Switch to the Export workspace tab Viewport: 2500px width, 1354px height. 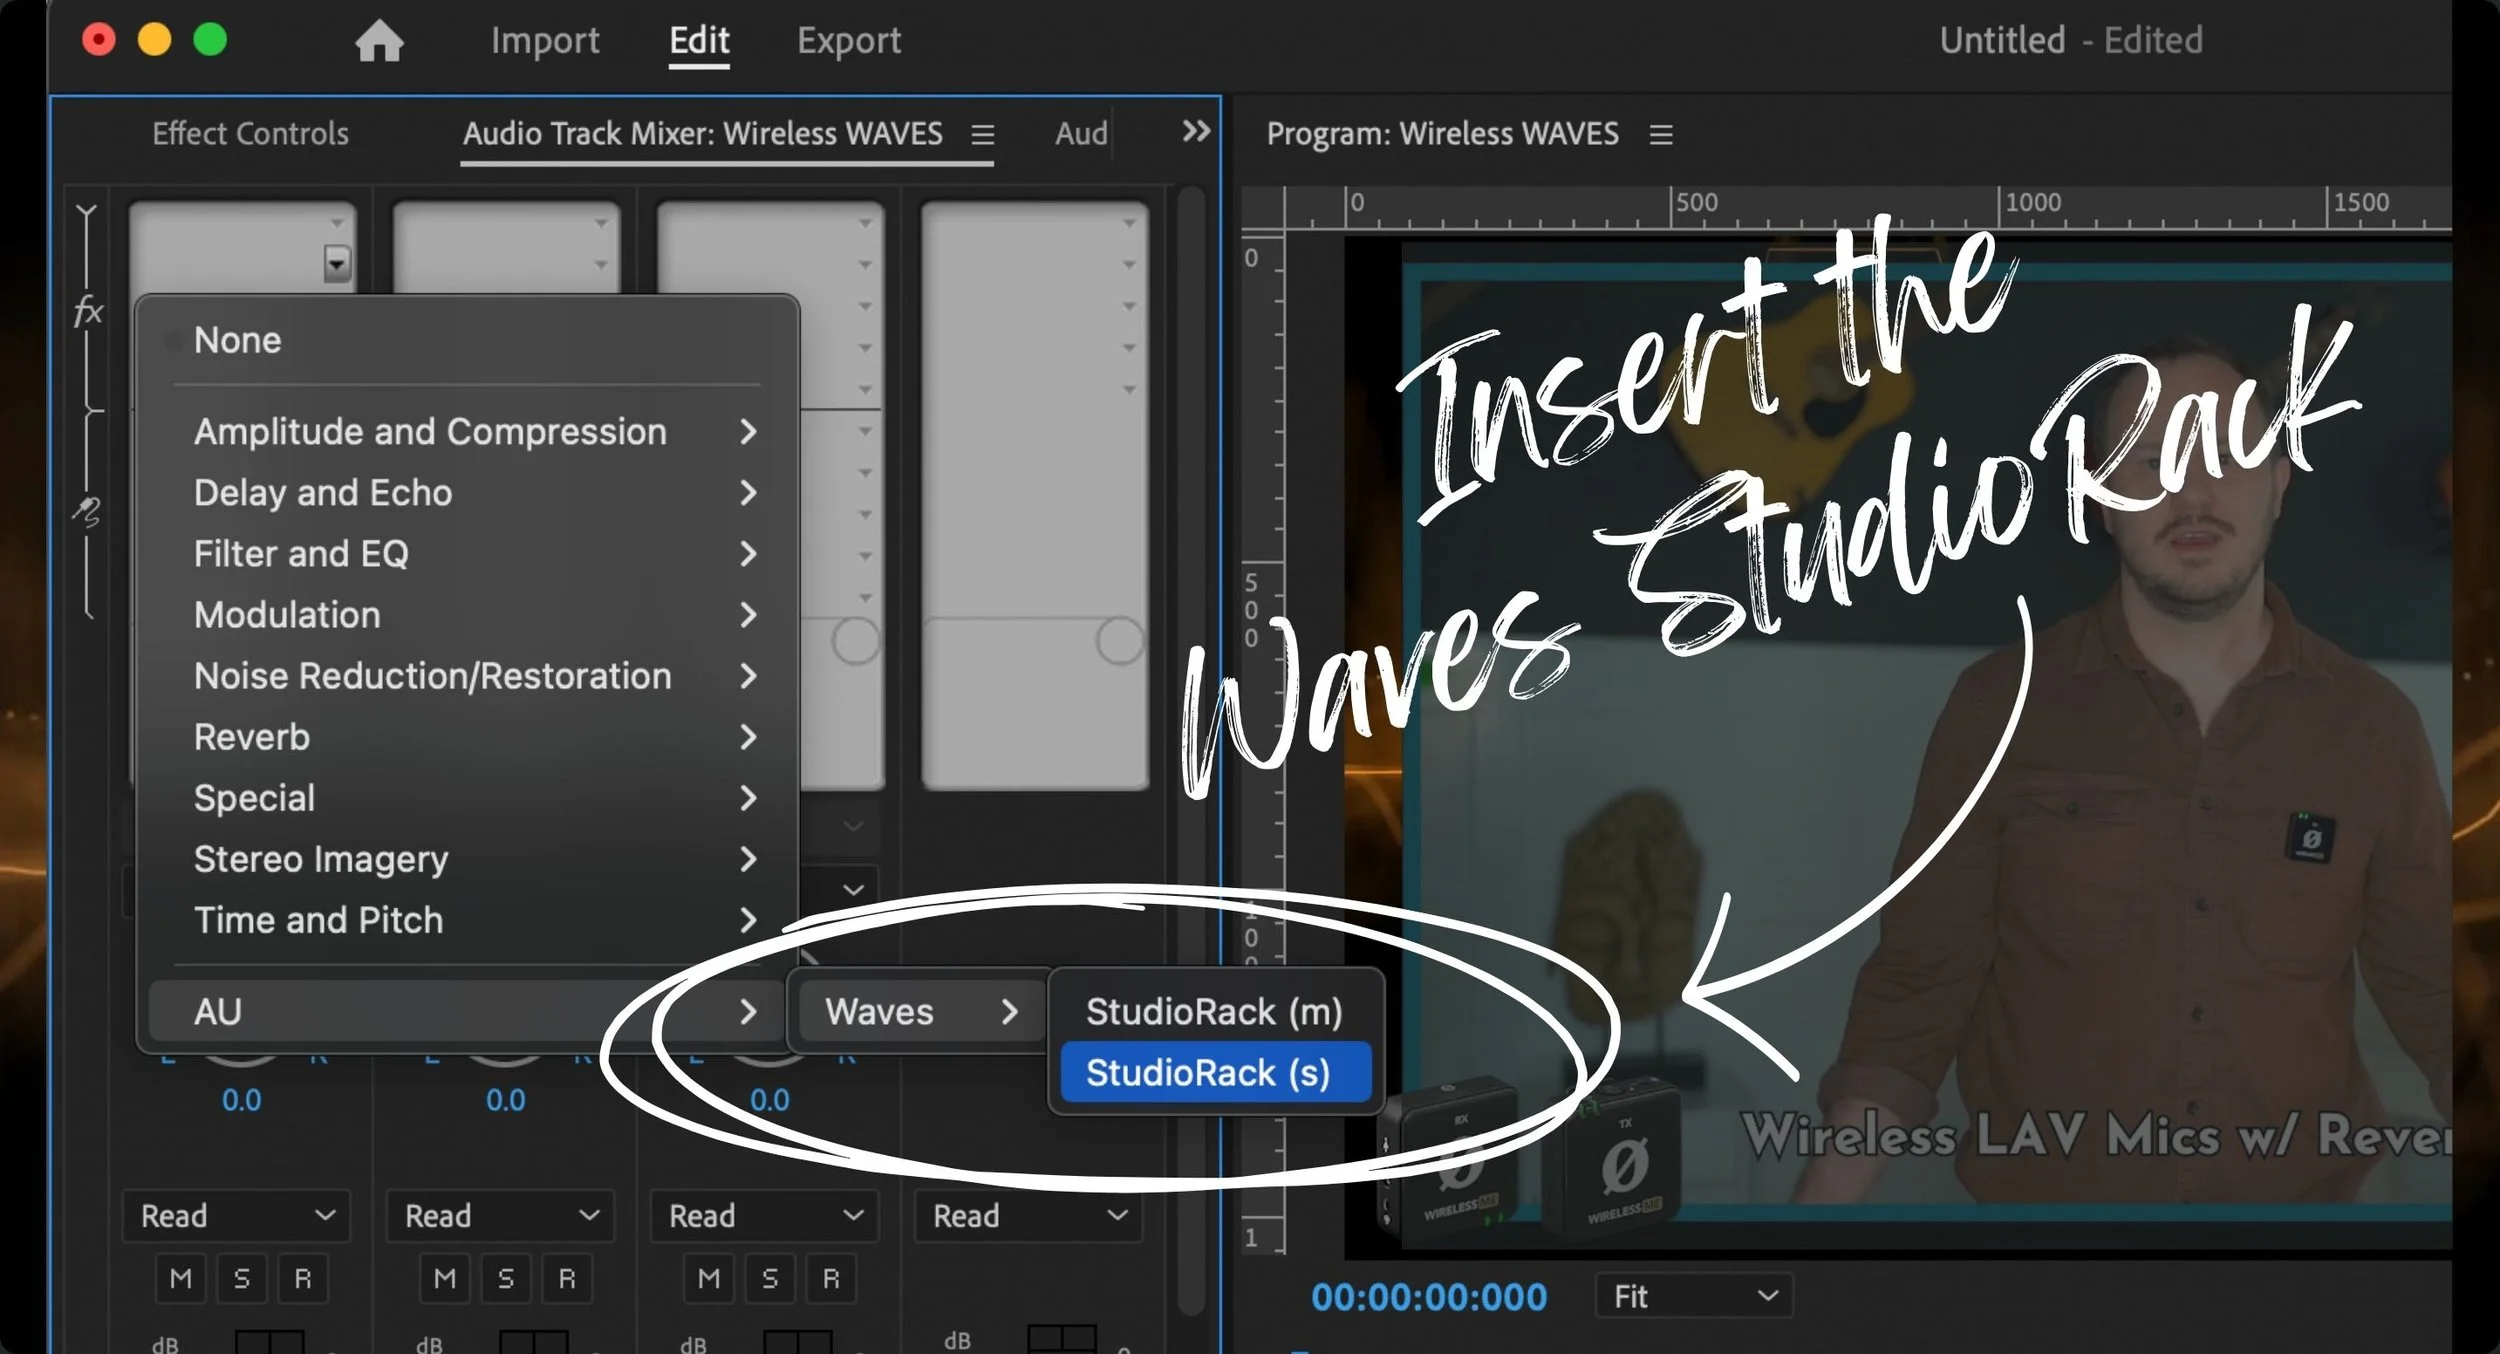[849, 41]
